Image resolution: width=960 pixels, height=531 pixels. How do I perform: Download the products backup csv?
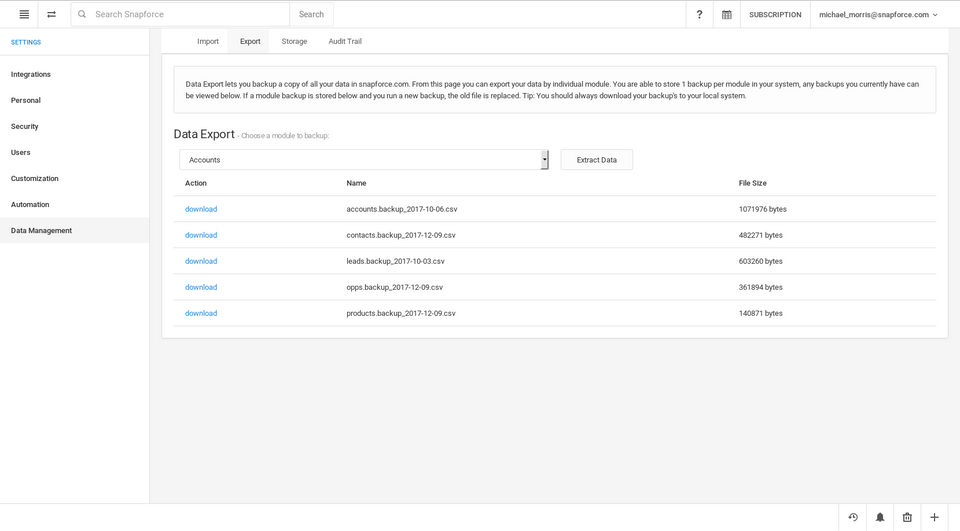coord(201,313)
